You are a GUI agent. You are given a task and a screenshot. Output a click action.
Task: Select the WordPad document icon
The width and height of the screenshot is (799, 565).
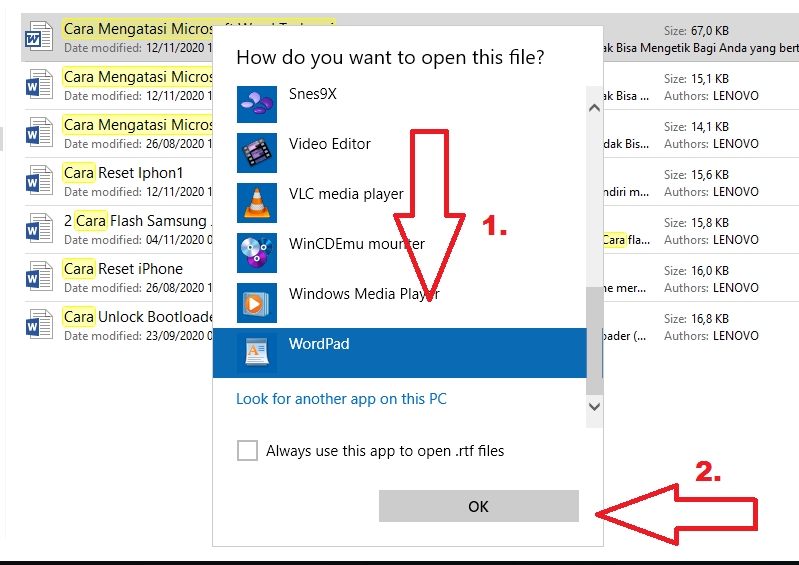point(257,353)
